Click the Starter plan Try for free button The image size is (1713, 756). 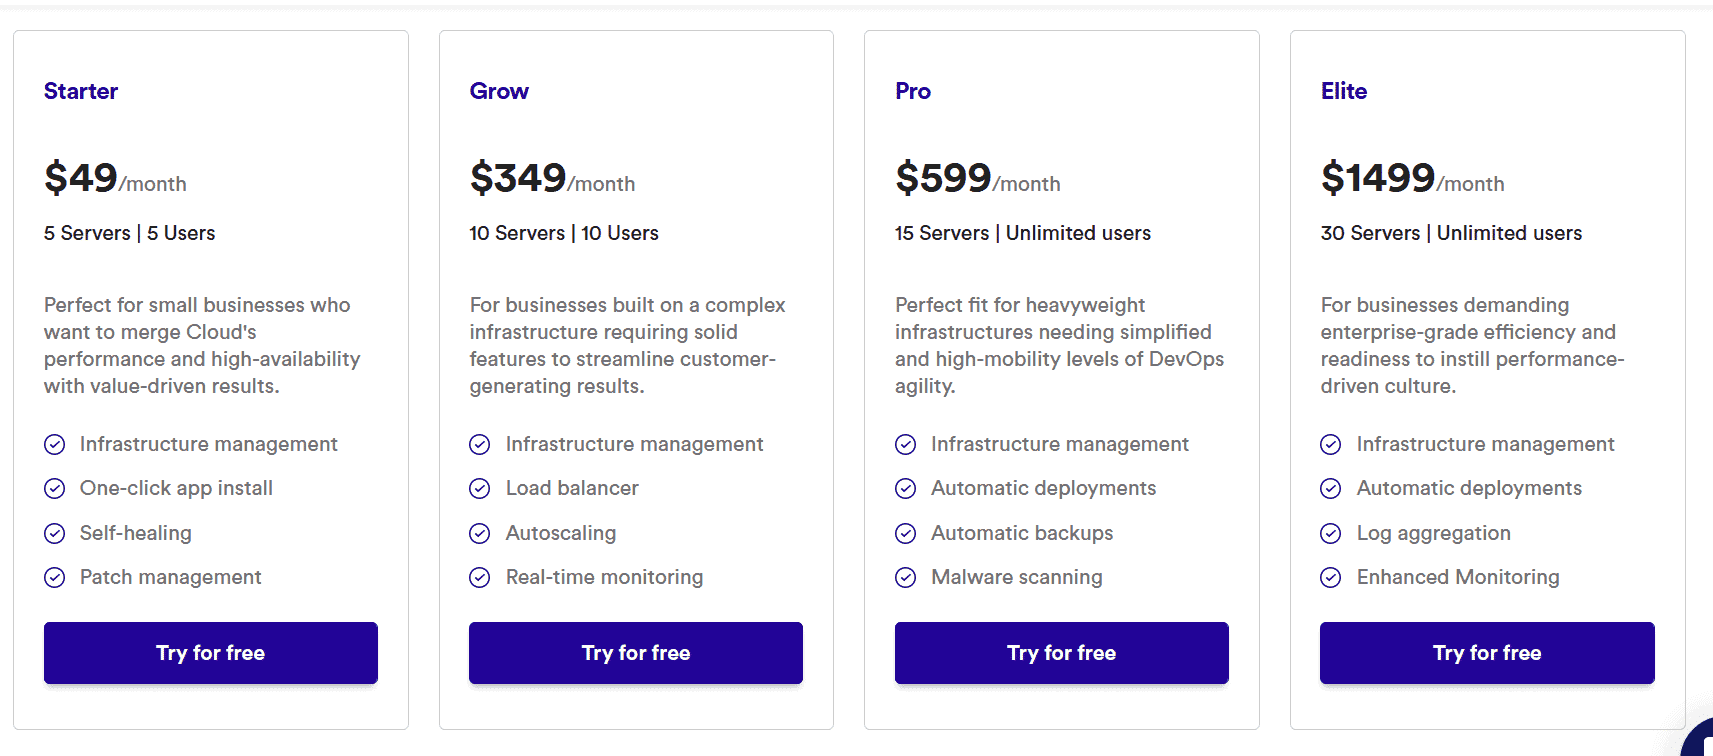pyautogui.click(x=211, y=653)
